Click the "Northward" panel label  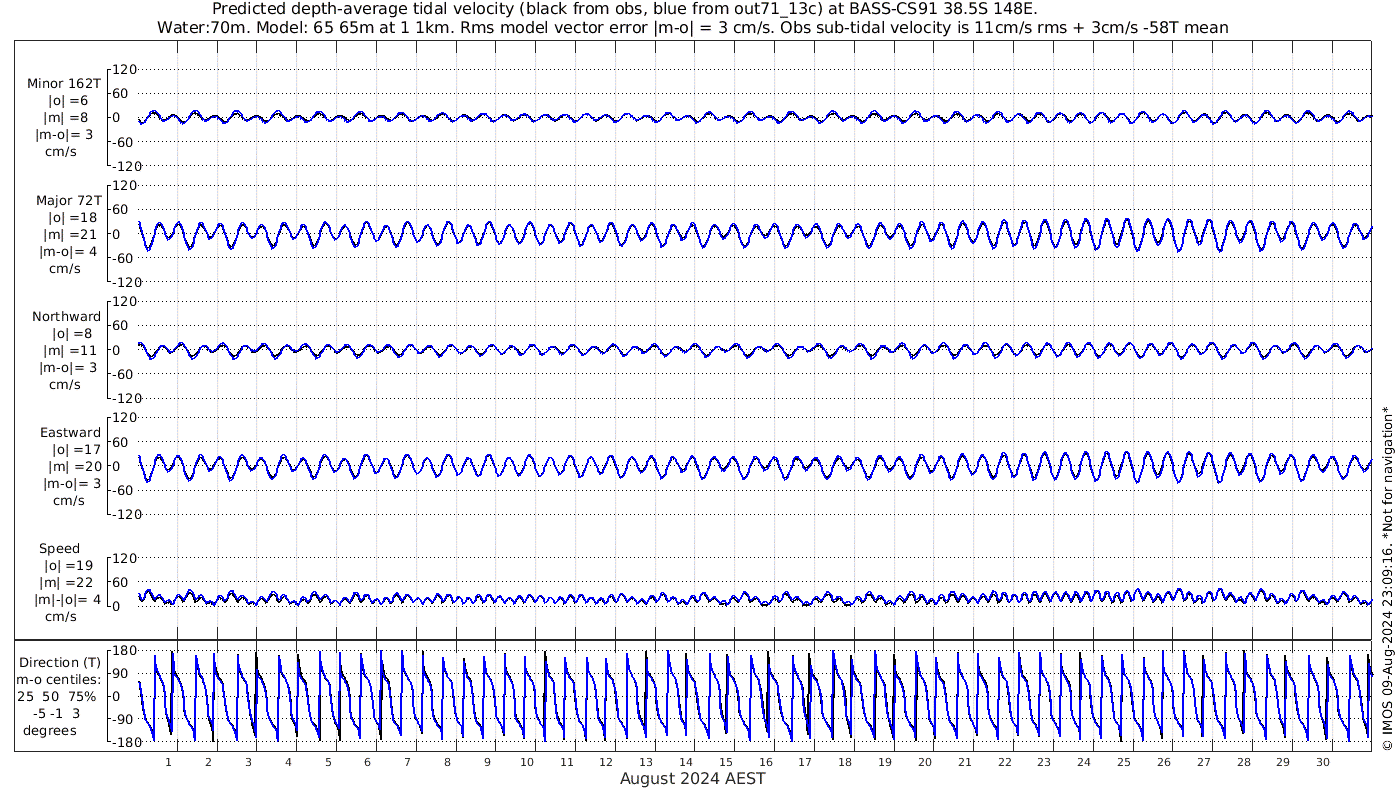(x=66, y=317)
